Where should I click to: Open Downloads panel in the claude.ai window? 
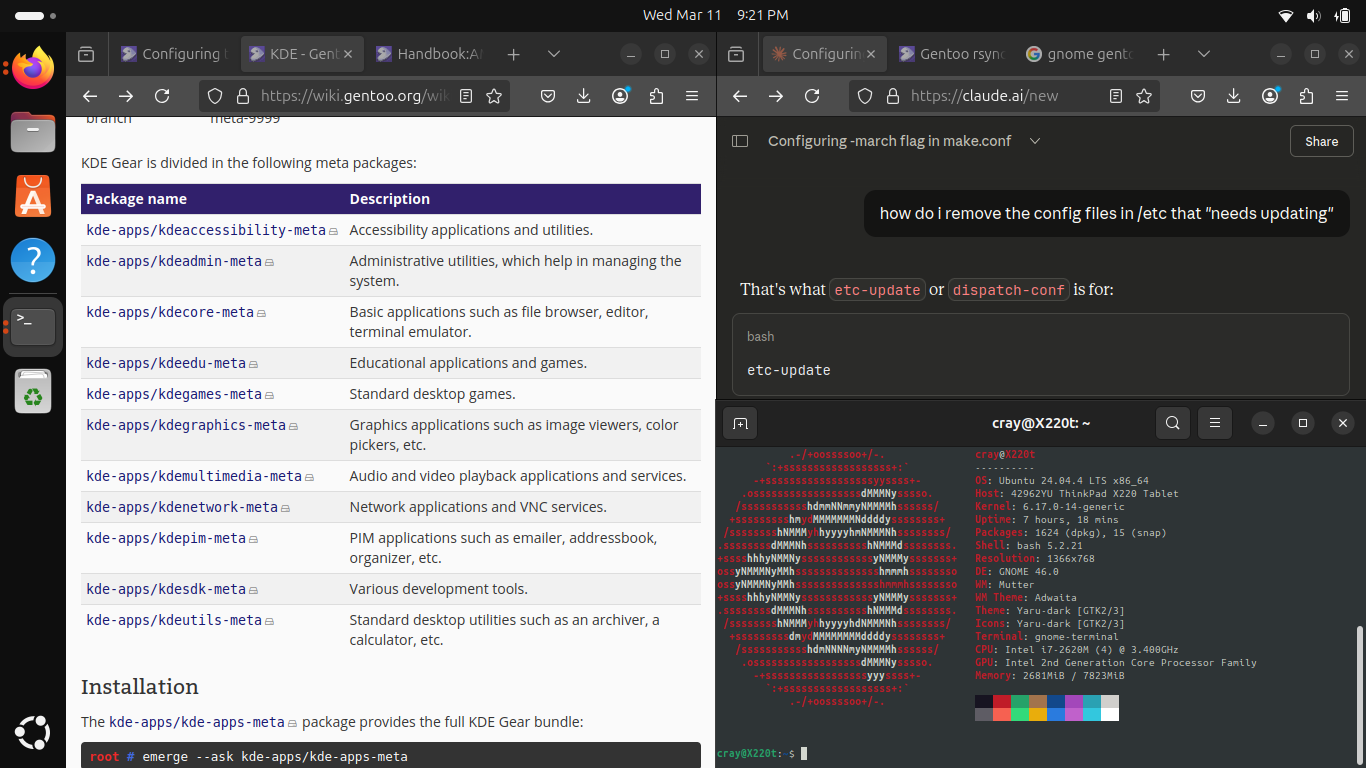[x=1234, y=96]
